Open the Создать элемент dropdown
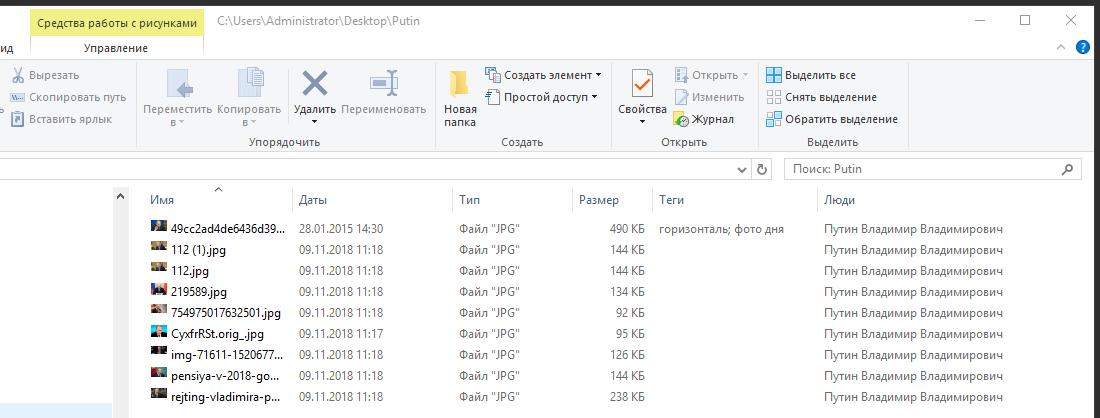 (598, 75)
